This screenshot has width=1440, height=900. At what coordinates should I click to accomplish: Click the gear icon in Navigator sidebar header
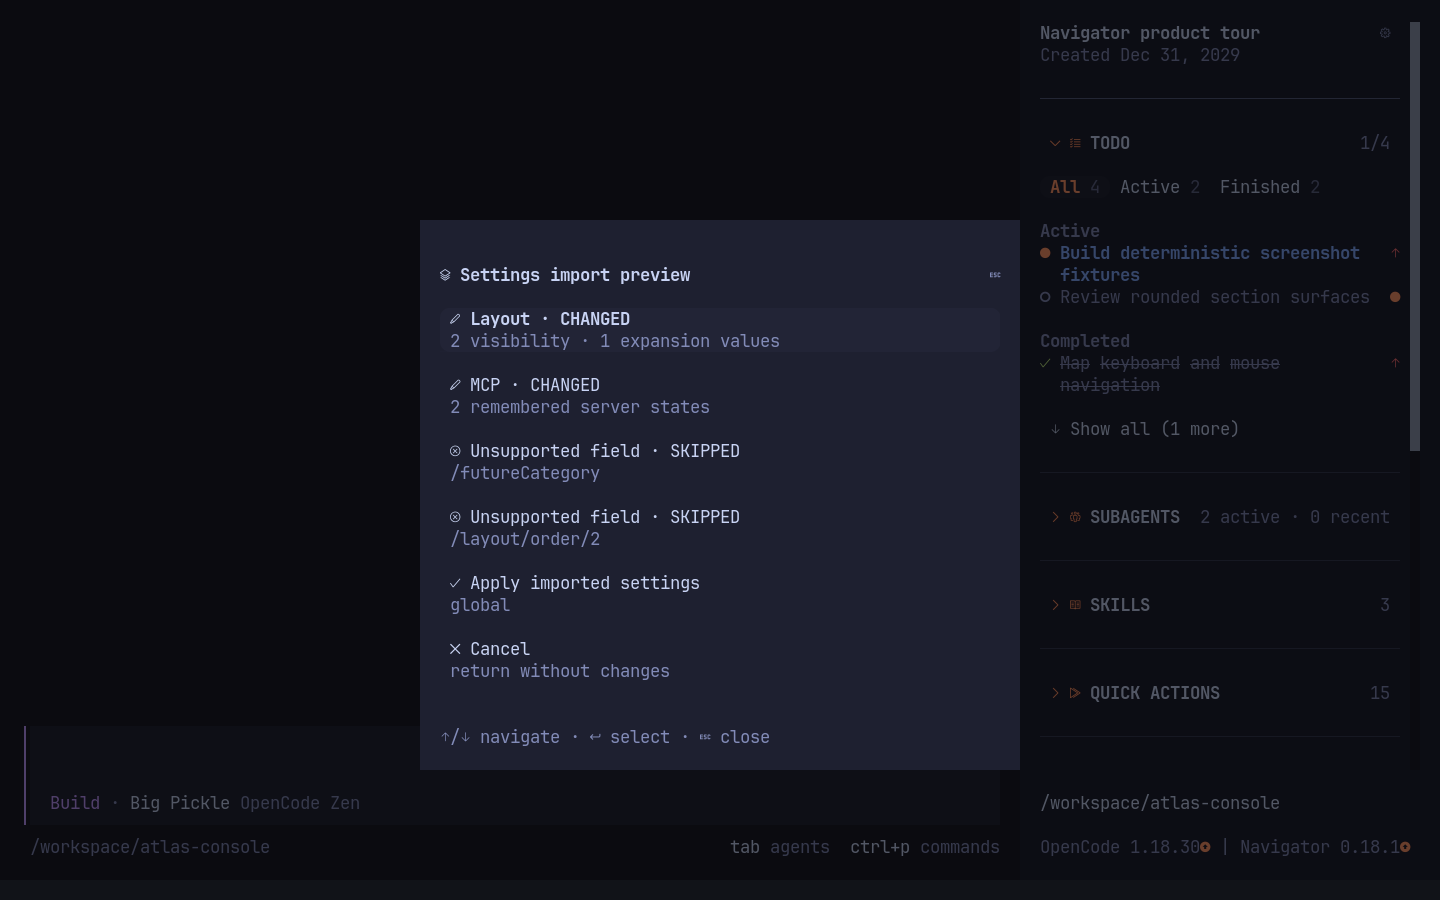1385,33
